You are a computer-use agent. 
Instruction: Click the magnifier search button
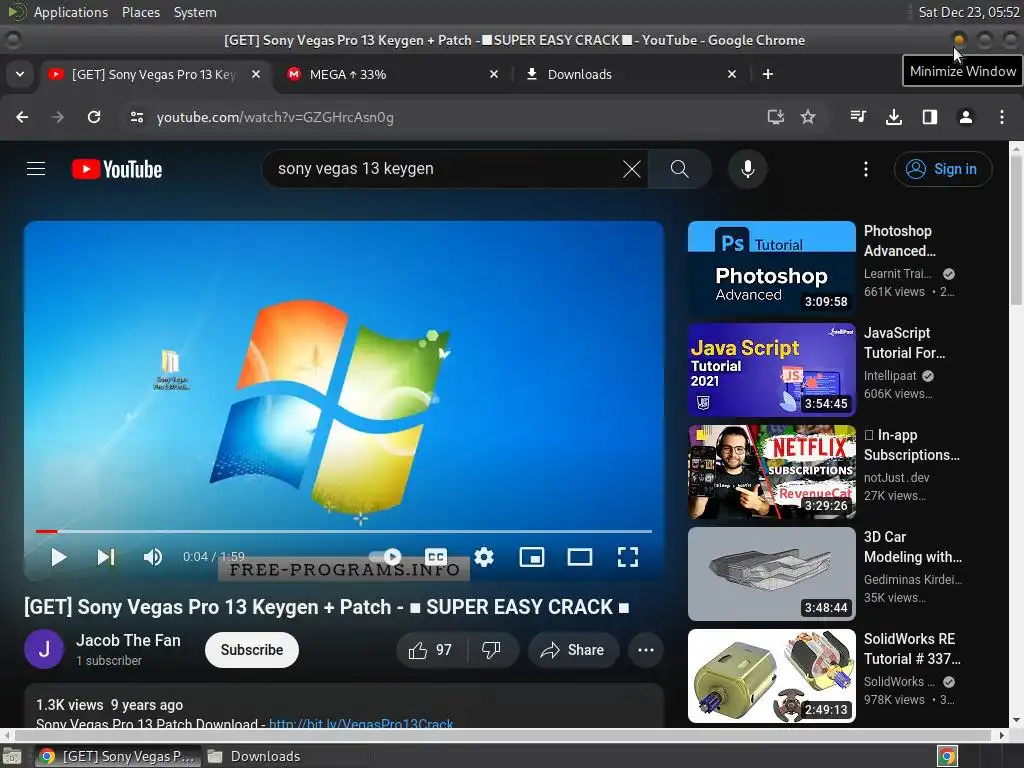point(680,169)
